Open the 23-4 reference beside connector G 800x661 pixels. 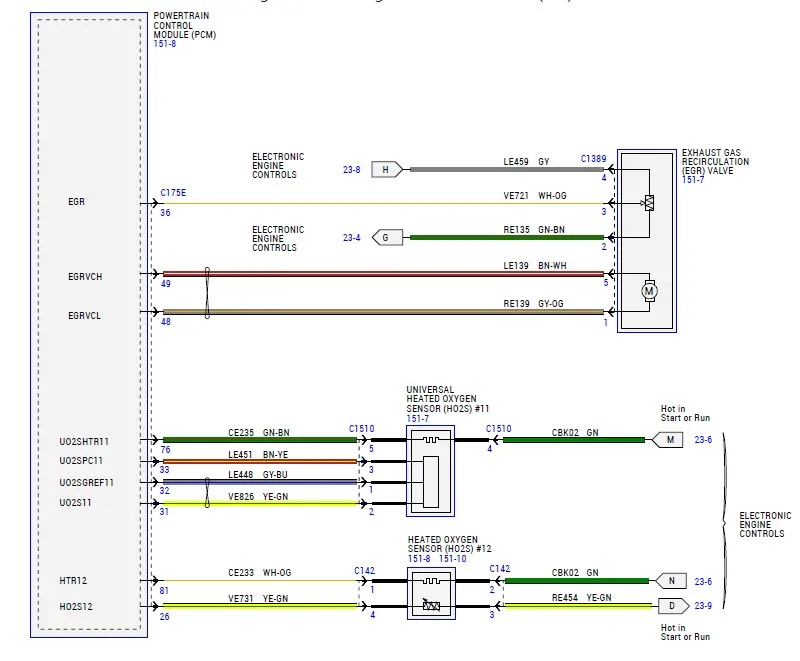[352, 238]
